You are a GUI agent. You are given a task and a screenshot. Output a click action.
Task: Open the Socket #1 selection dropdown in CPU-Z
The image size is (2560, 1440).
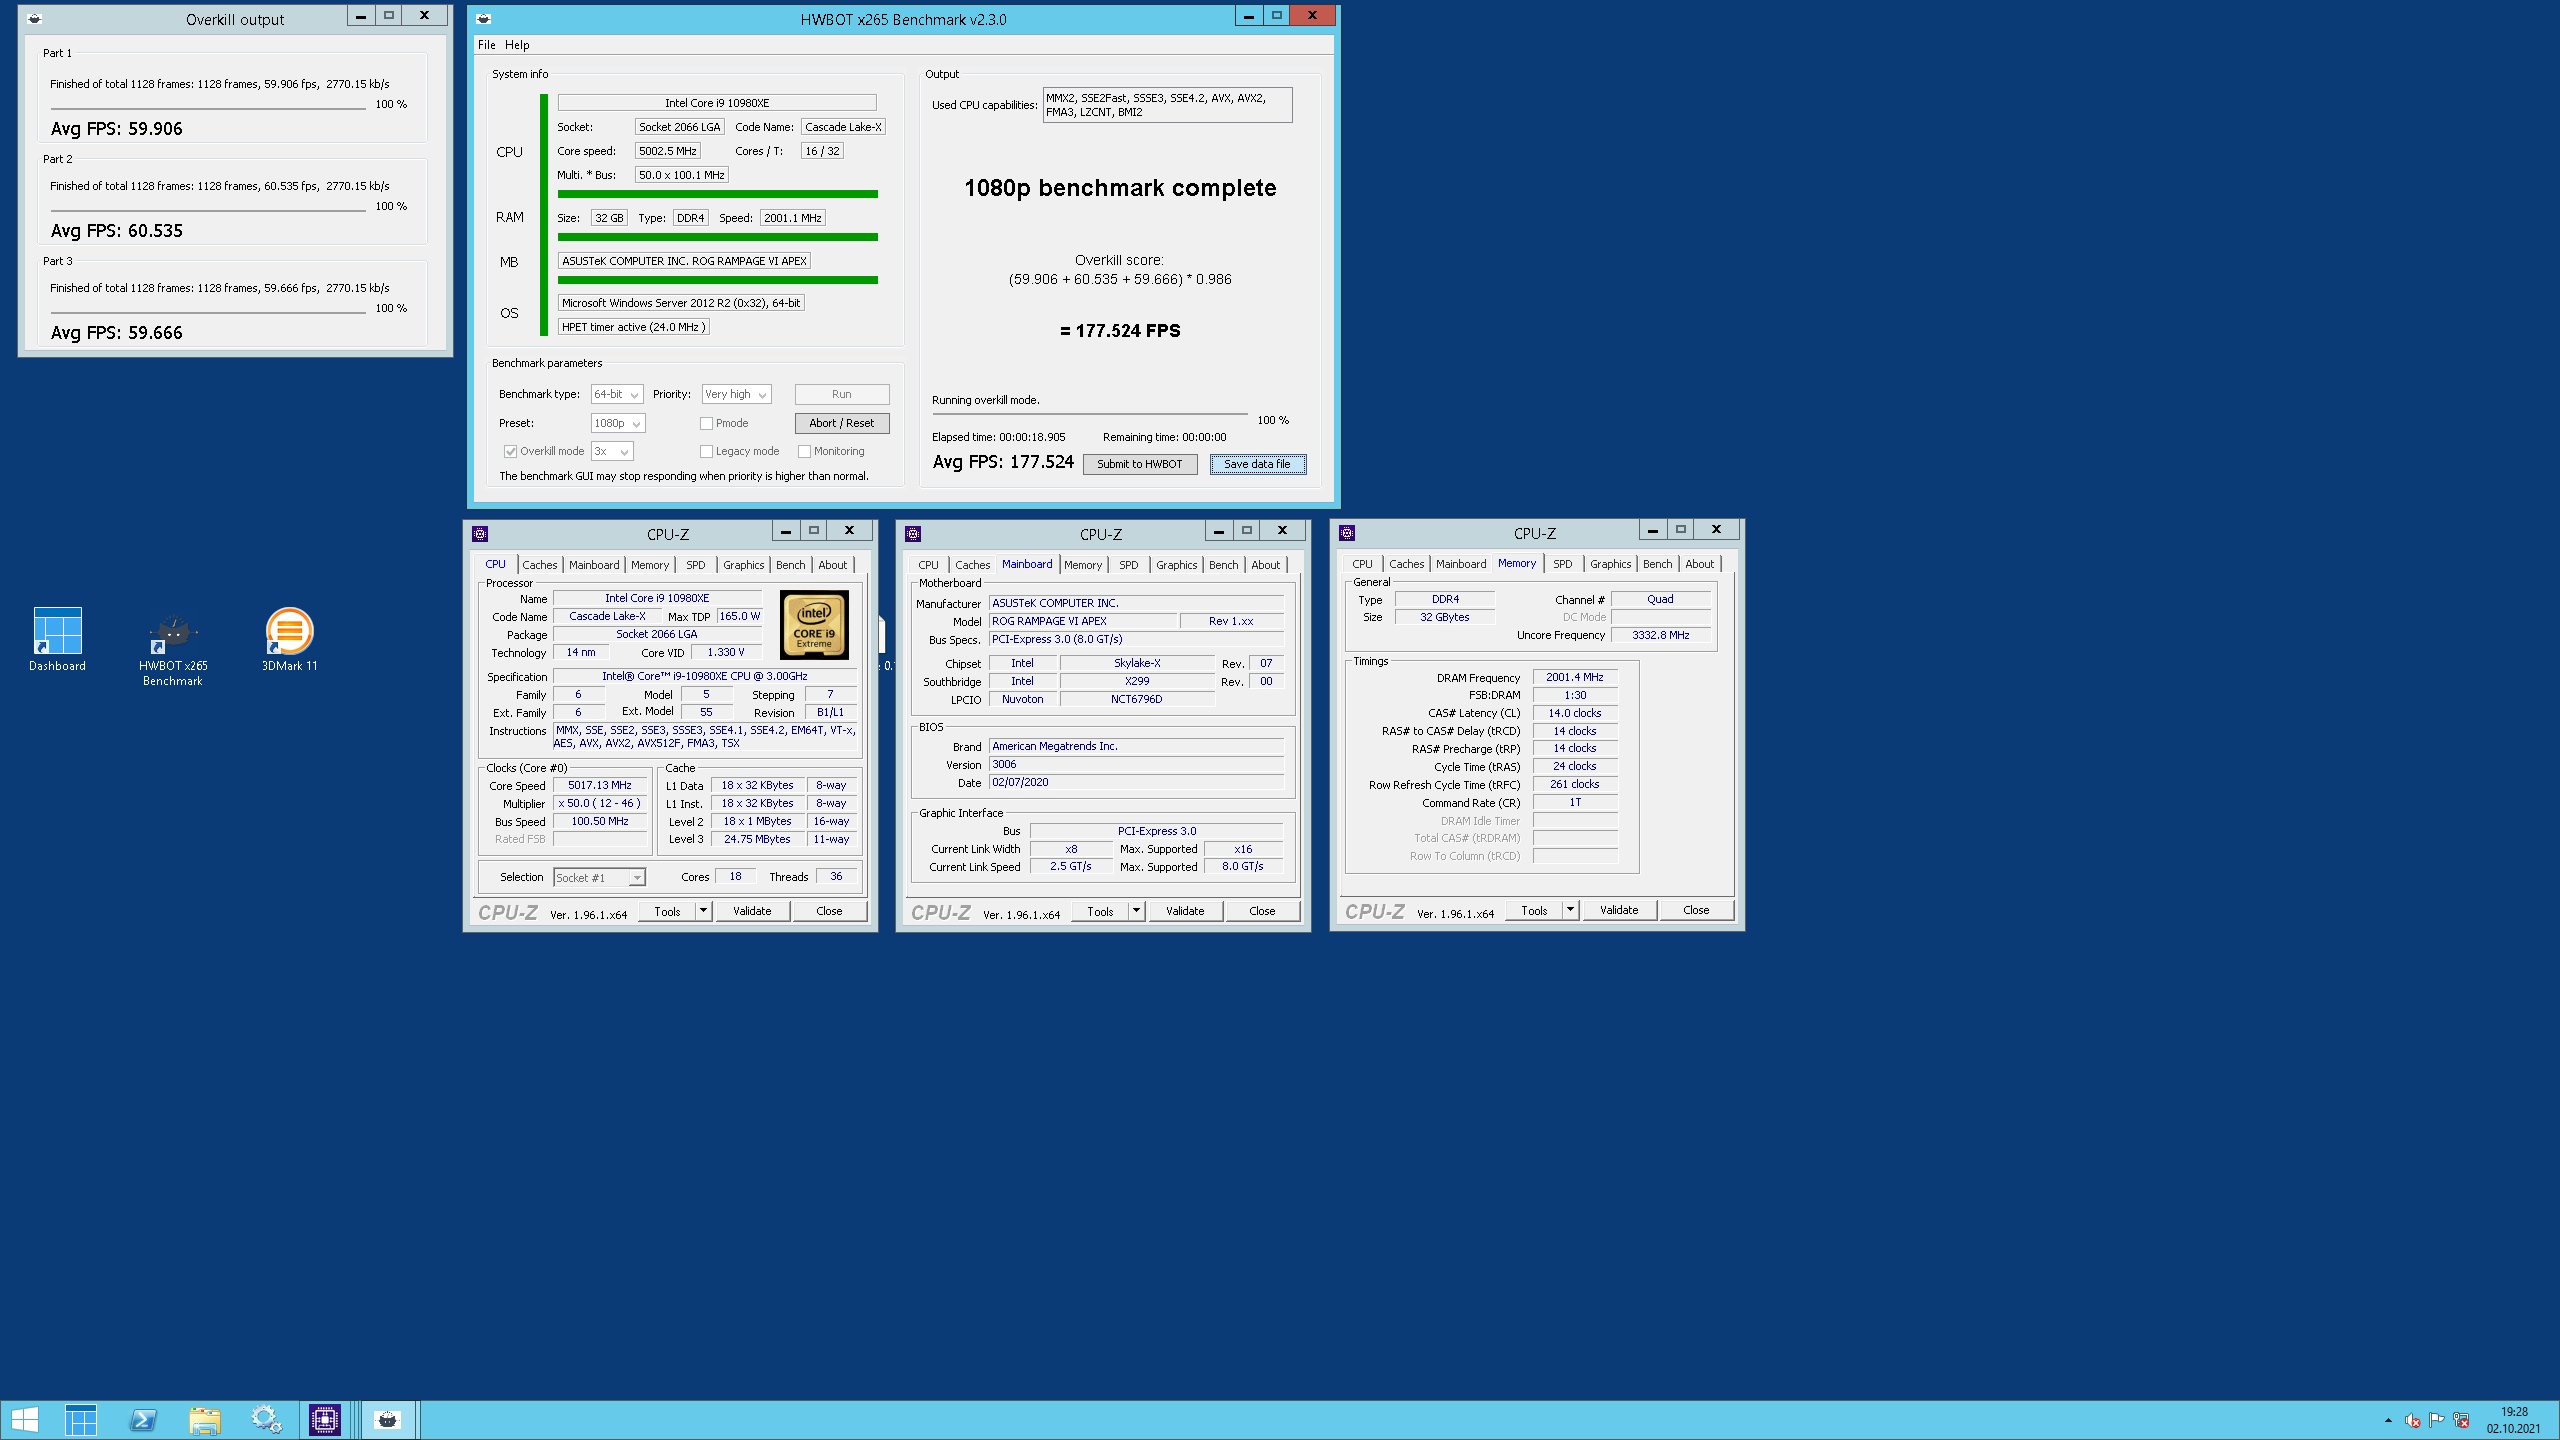pyautogui.click(x=599, y=877)
